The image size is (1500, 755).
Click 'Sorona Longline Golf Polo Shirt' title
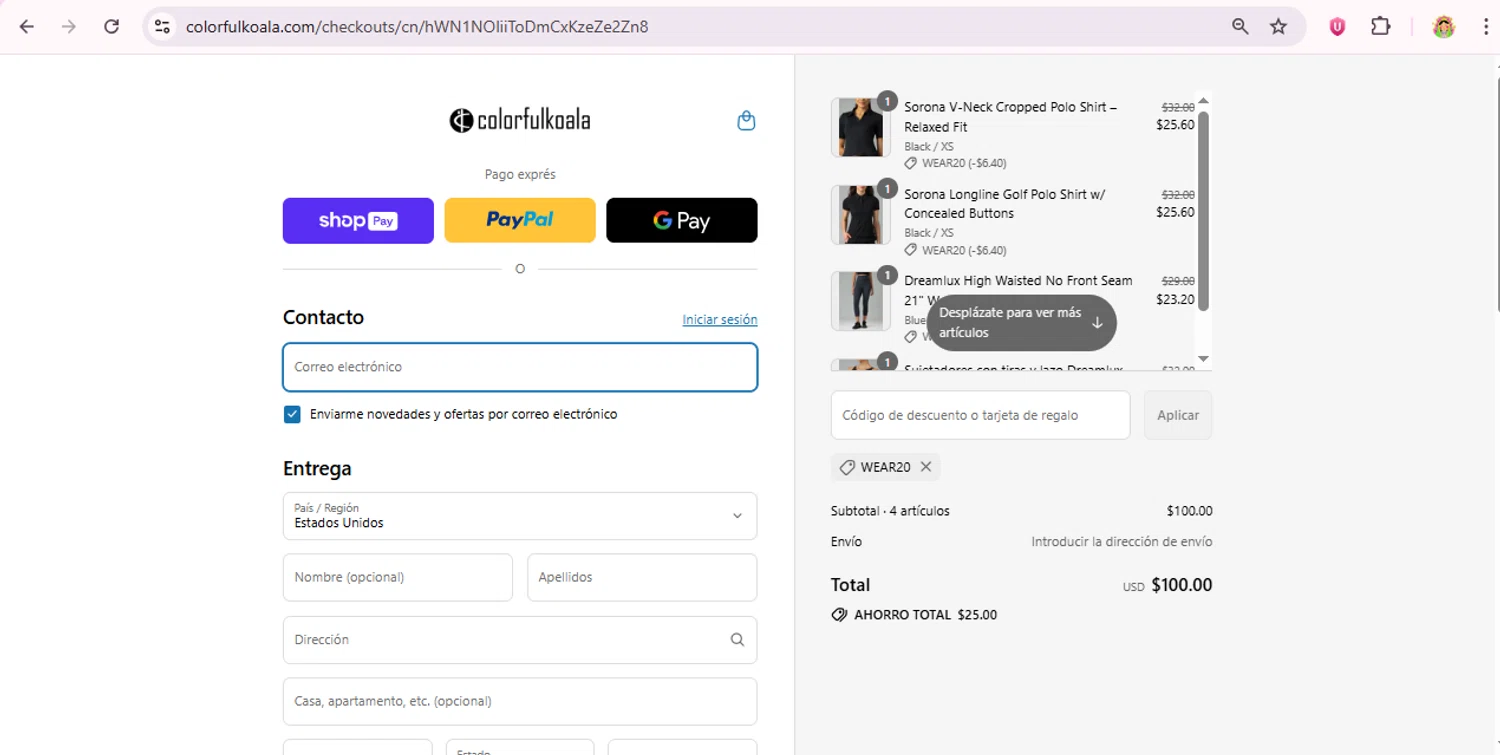1005,204
